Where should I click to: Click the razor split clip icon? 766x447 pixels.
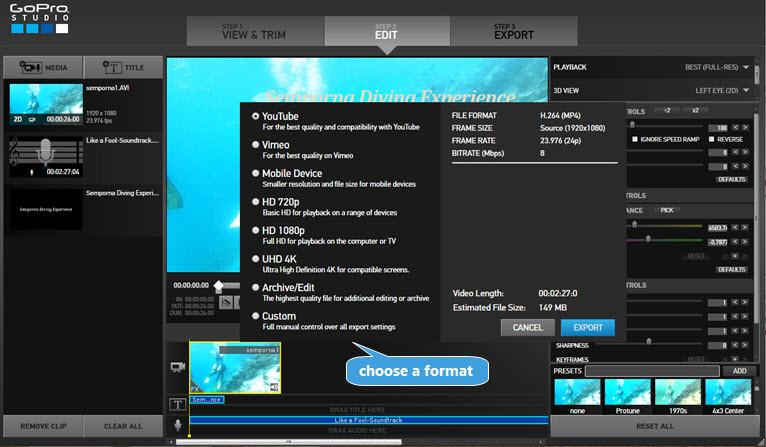(226, 303)
